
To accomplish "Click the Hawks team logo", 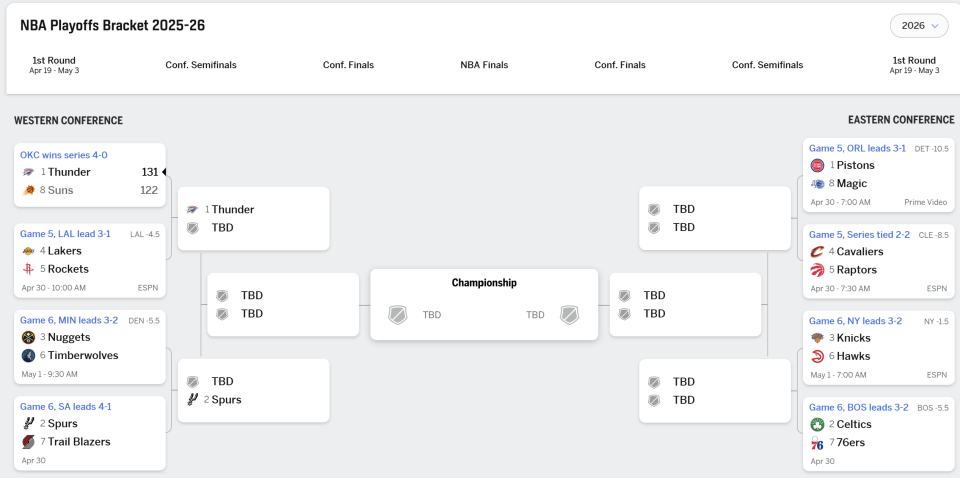I will pos(817,356).
